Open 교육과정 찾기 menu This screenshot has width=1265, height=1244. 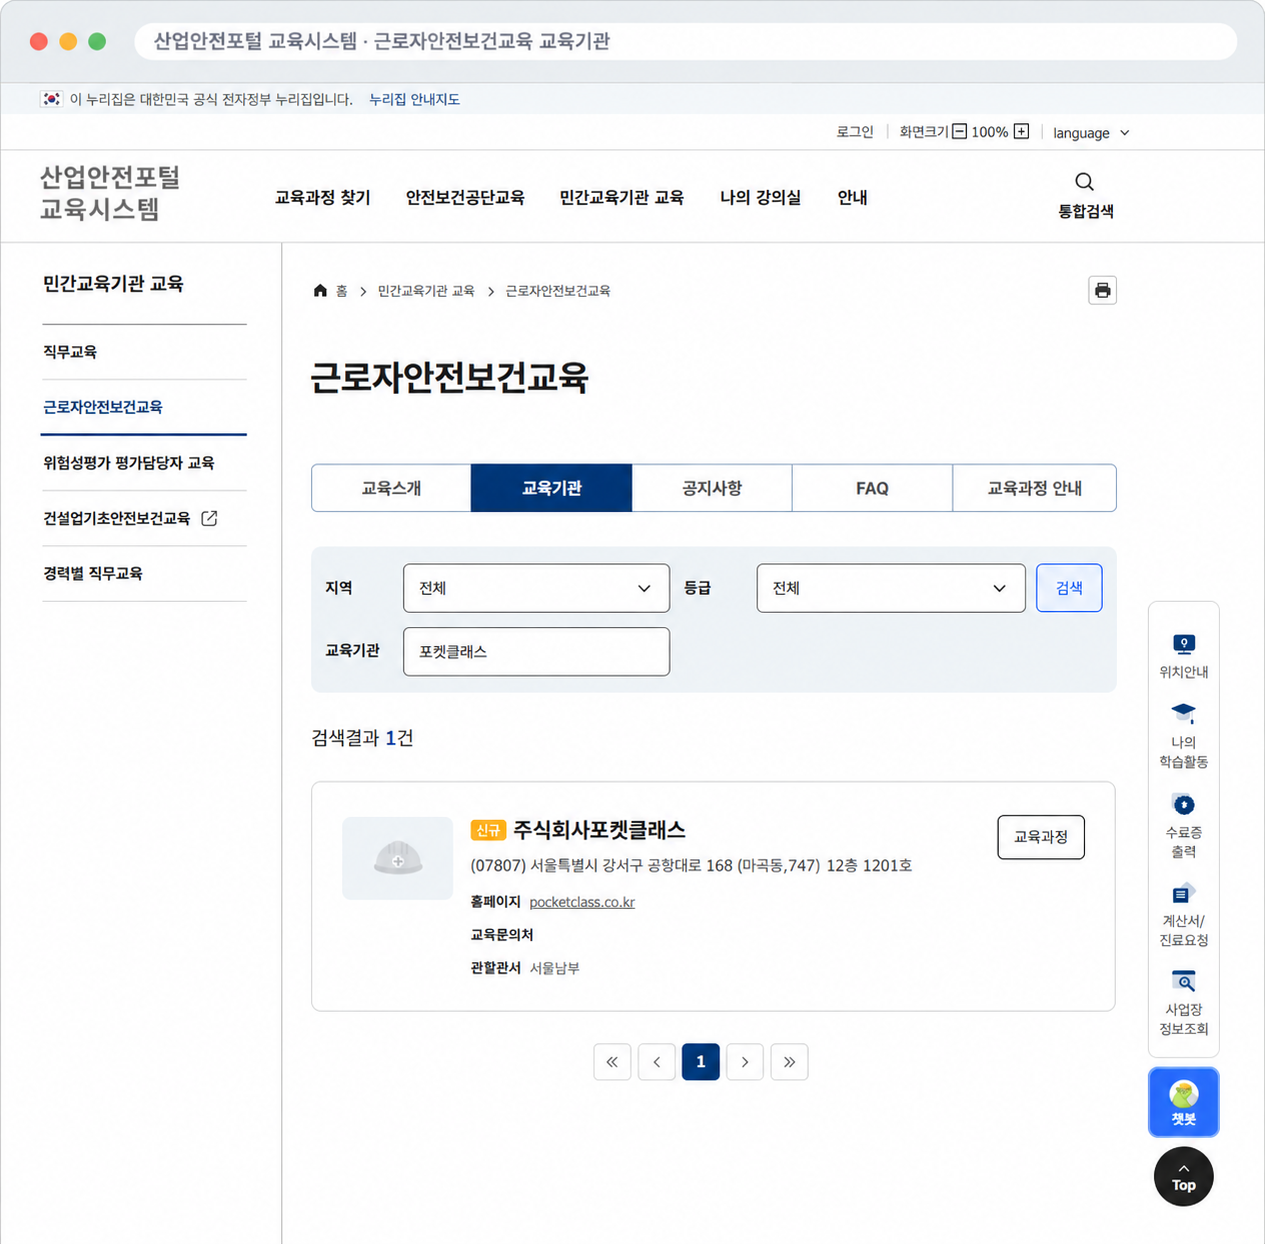tap(322, 197)
